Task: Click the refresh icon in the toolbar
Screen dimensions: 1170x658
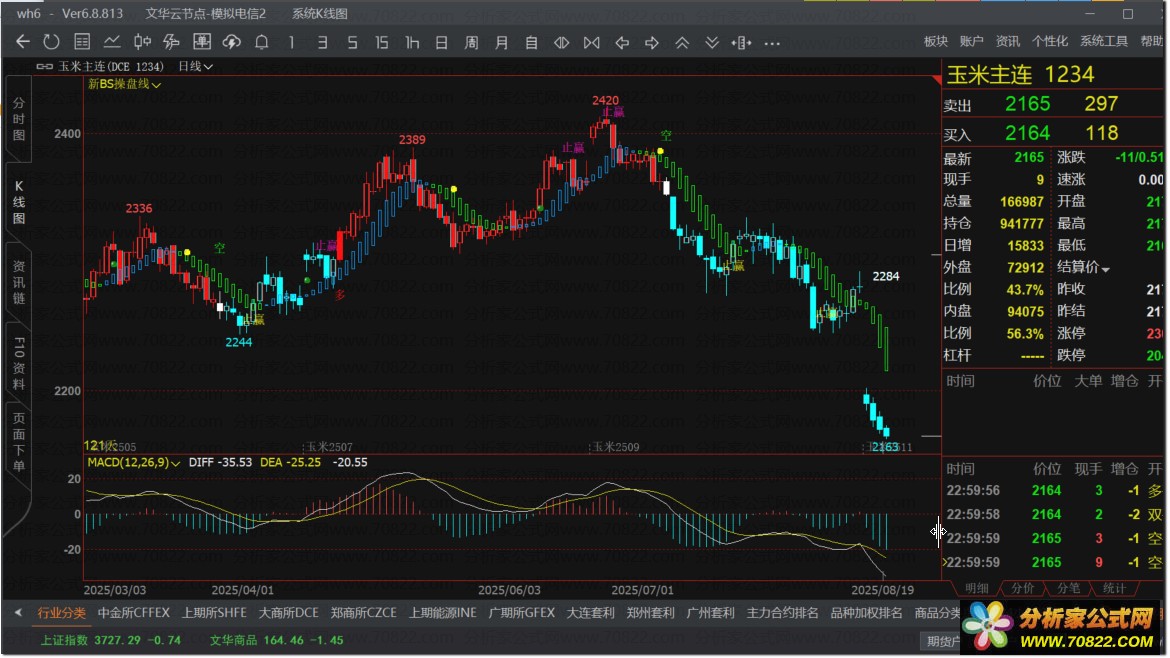Action: pos(51,42)
